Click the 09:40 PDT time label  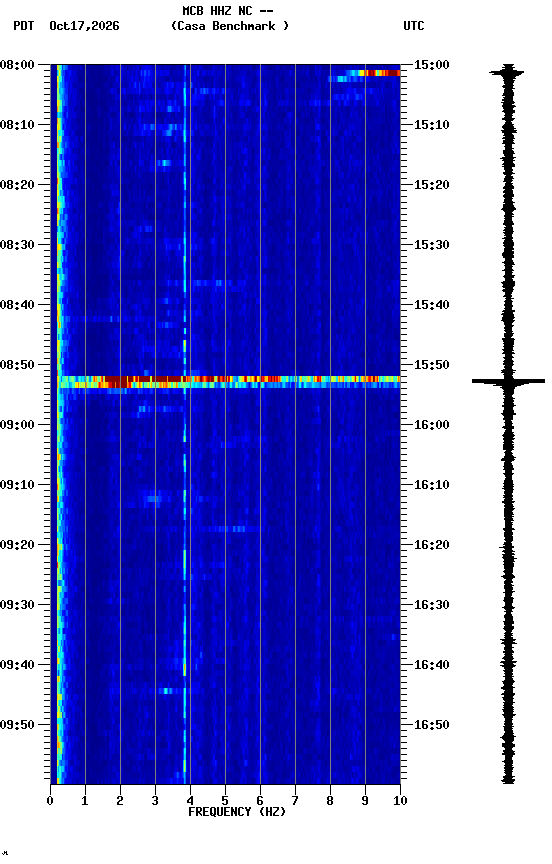click(x=17, y=665)
